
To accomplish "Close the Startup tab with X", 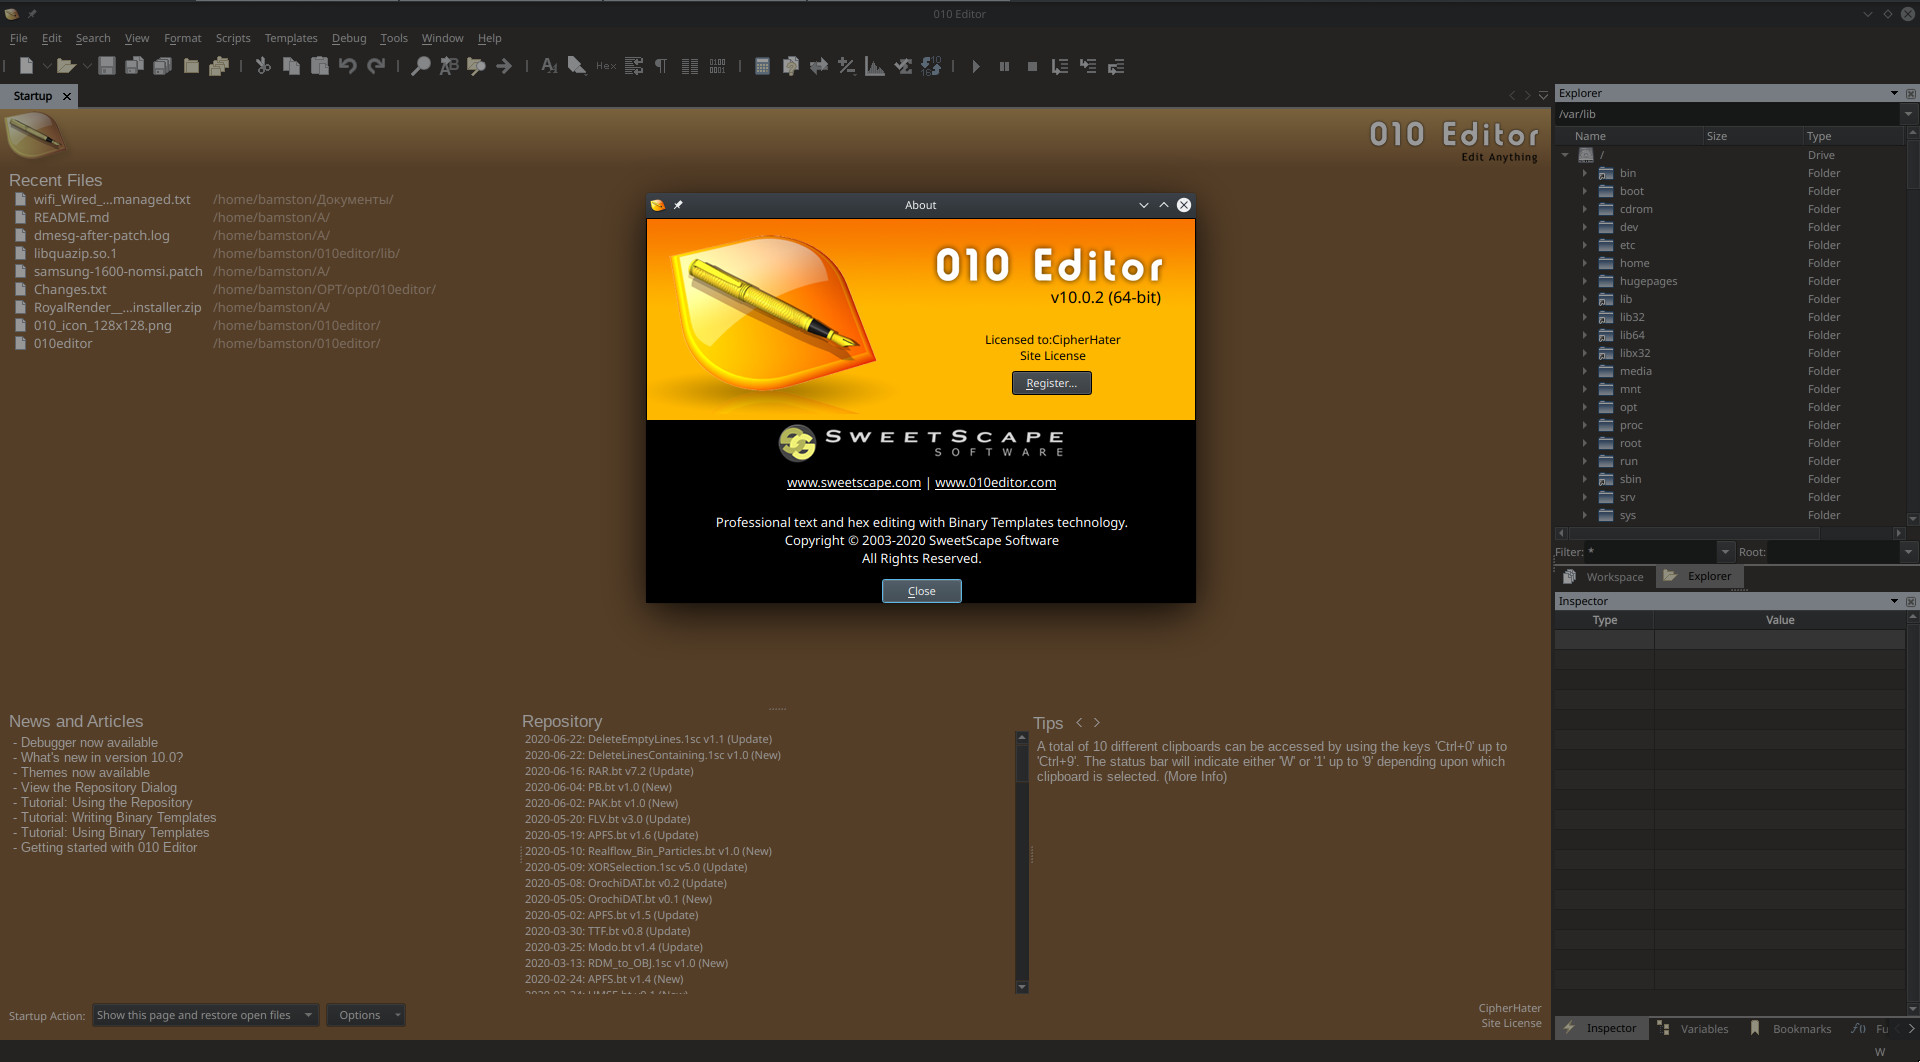I will pos(67,96).
